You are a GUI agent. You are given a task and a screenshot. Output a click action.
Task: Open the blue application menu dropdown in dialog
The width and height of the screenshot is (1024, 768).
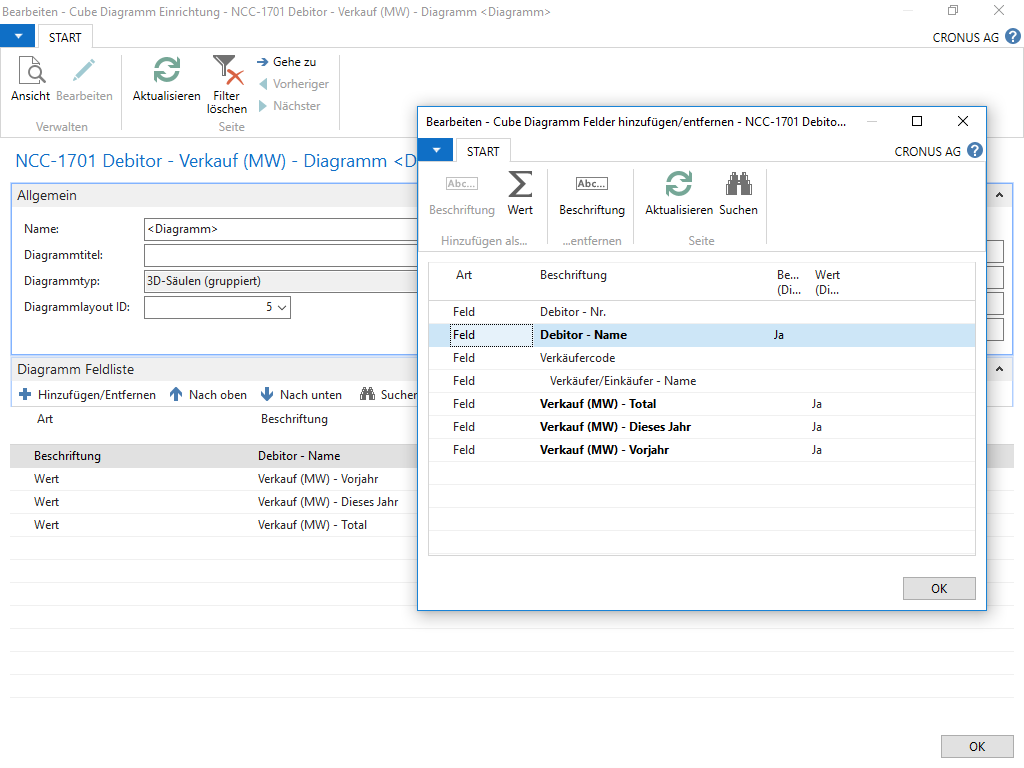coord(435,151)
